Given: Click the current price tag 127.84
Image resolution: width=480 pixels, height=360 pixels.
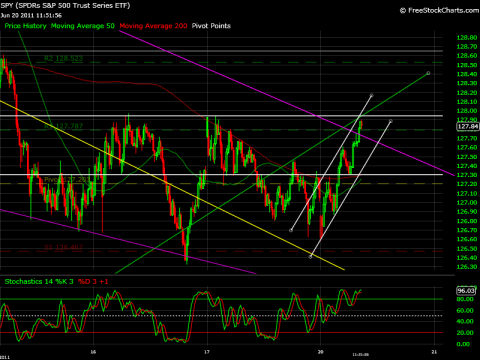Looking at the screenshot, I should pyautogui.click(x=468, y=126).
